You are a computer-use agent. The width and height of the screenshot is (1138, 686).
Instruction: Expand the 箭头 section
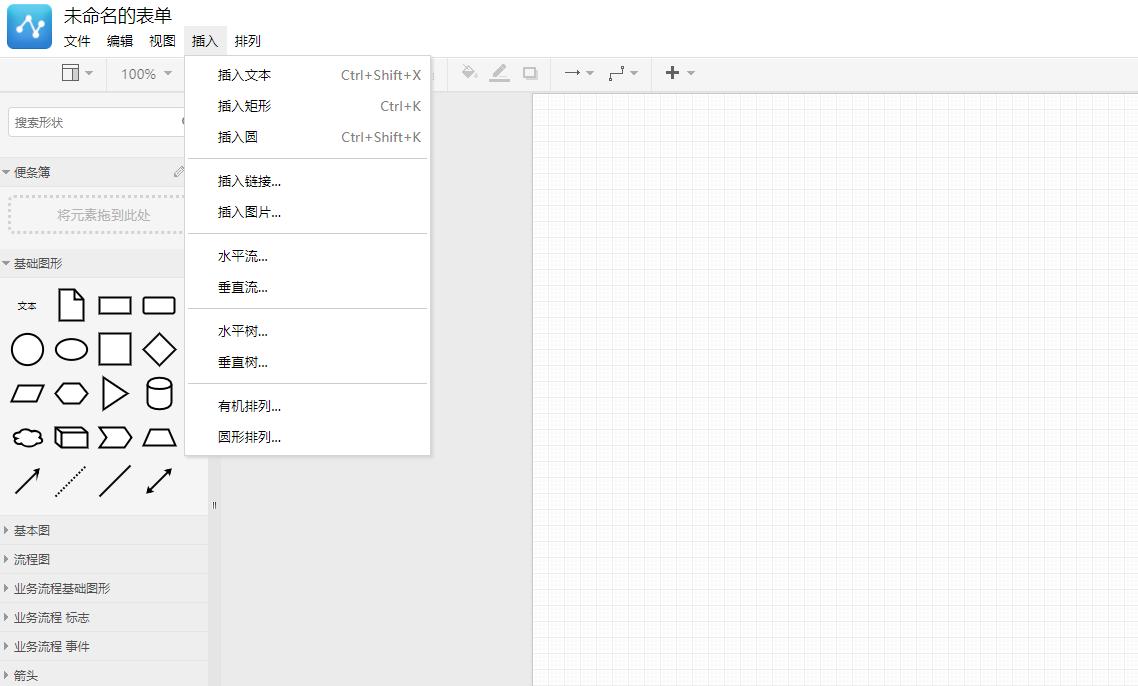104,675
